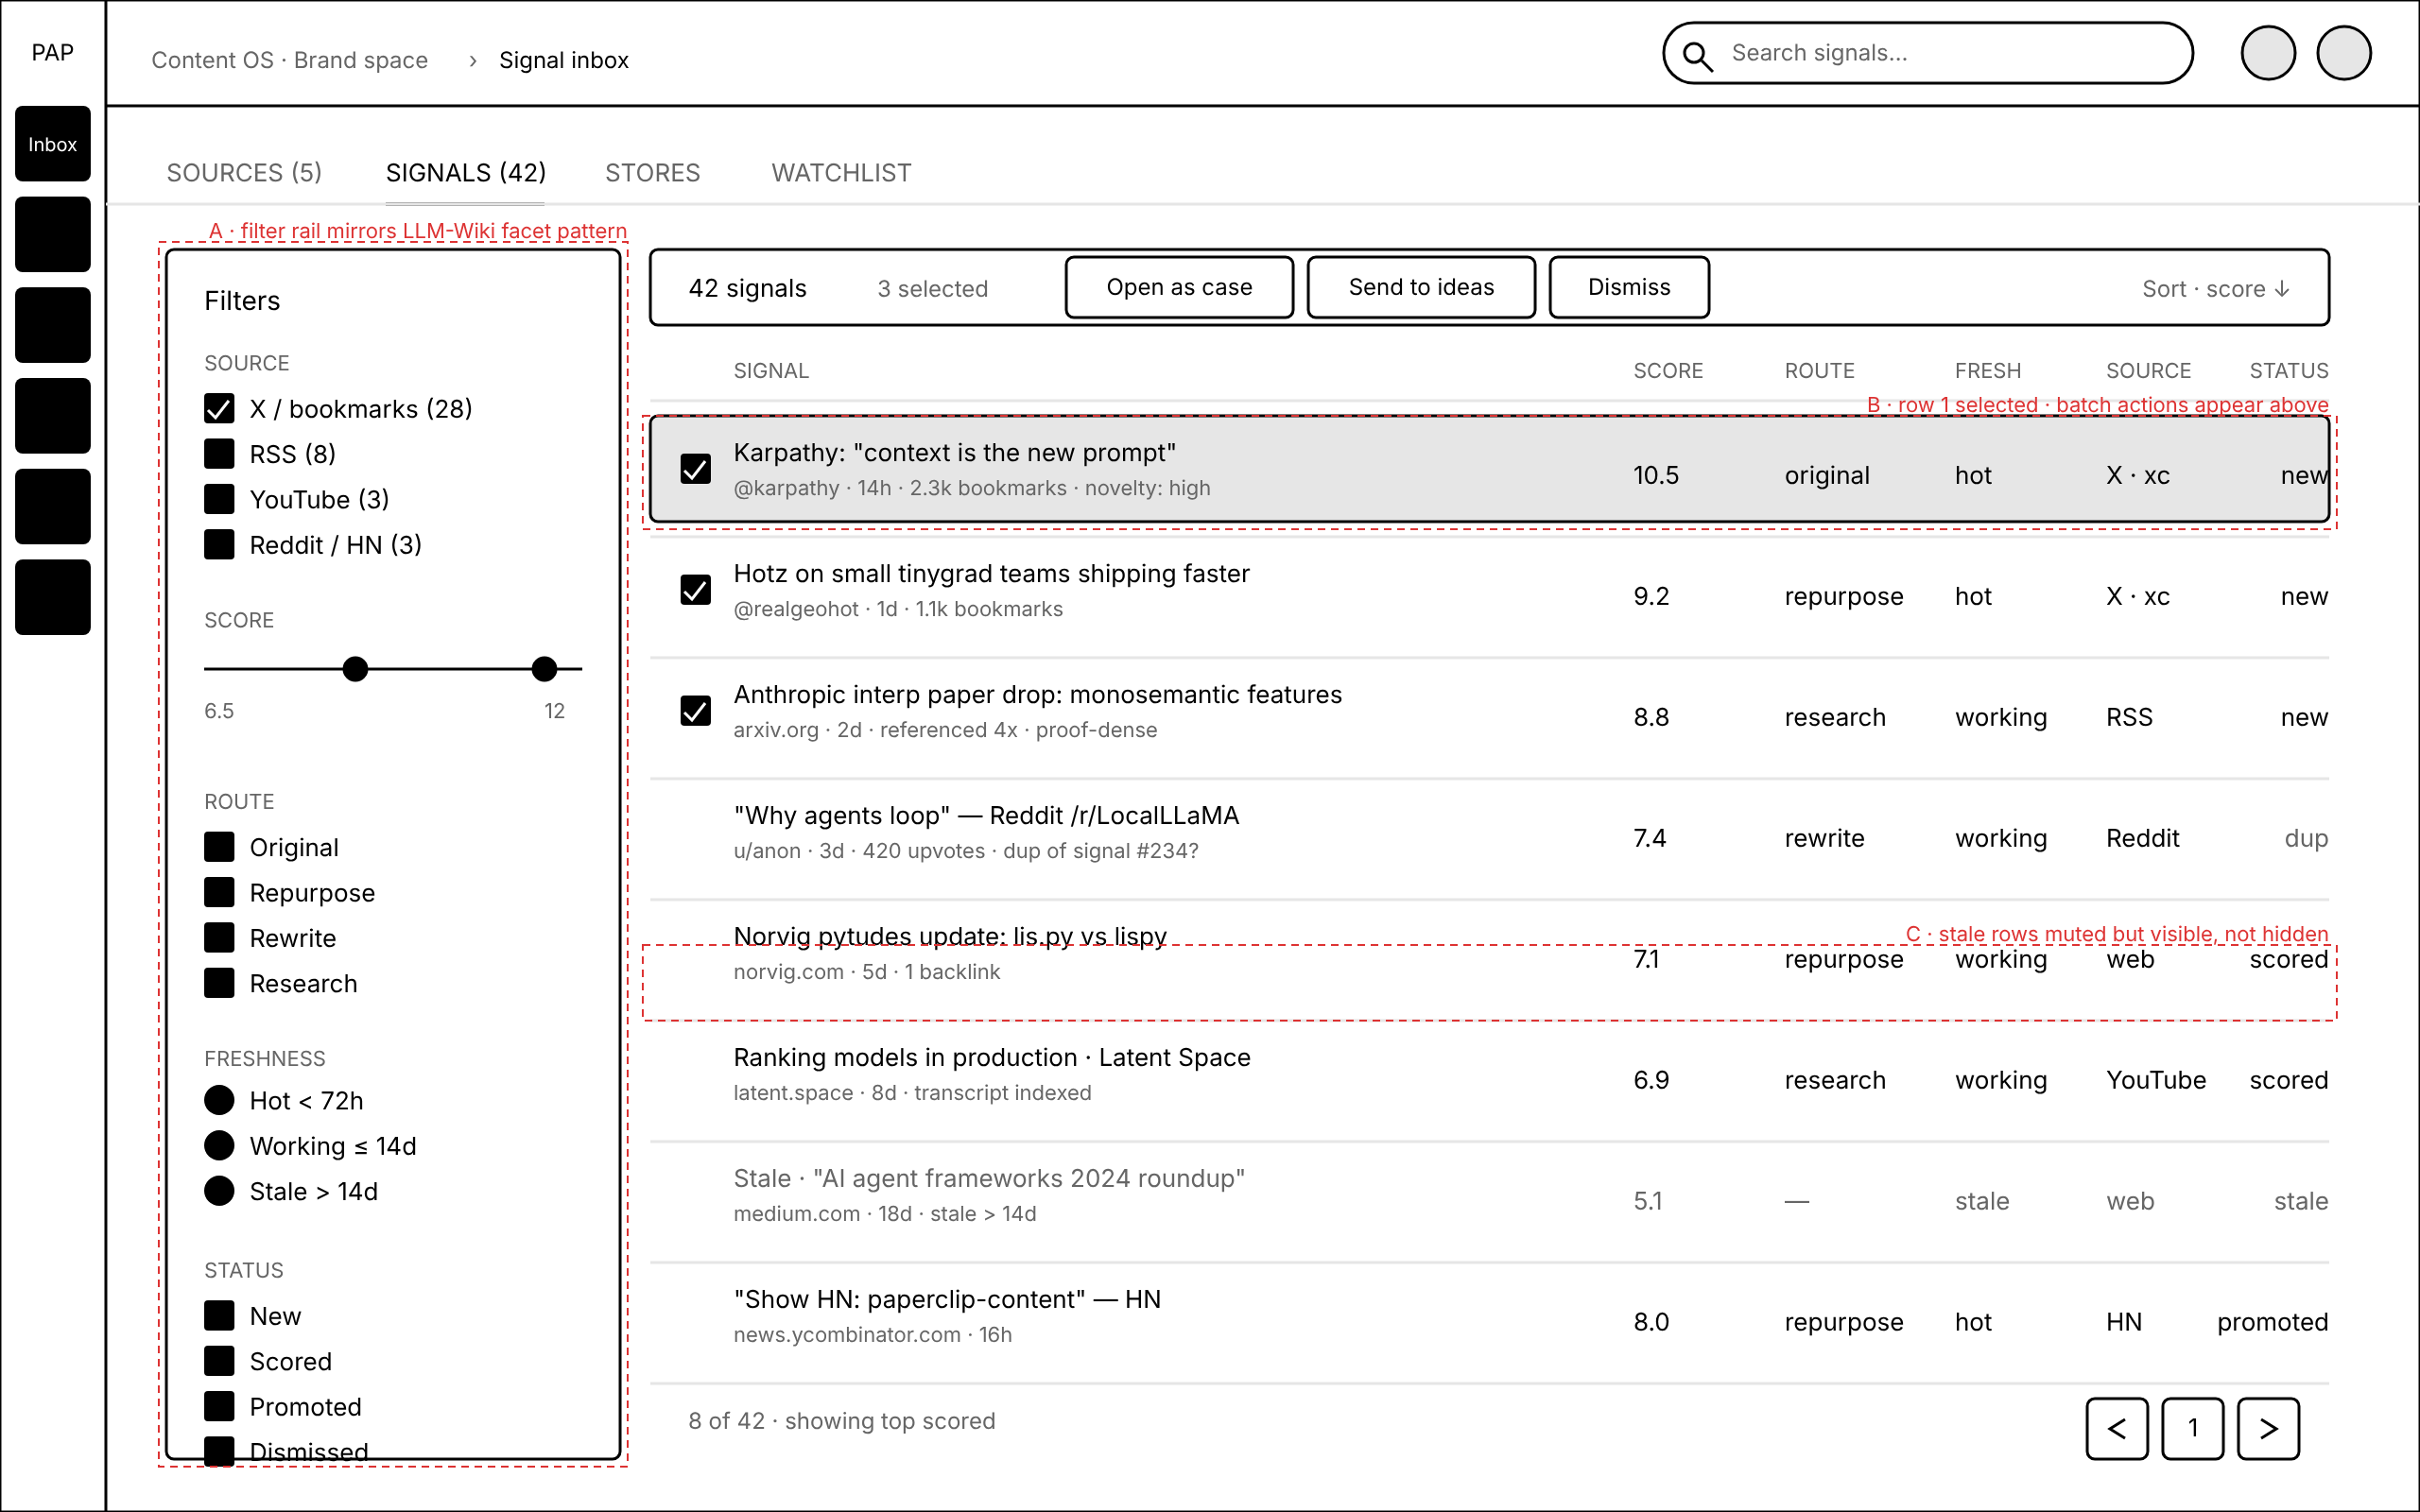Image resolution: width=2420 pixels, height=1512 pixels.
Task: Open Content OS · Brand space breadcrumb
Action: coord(289,60)
